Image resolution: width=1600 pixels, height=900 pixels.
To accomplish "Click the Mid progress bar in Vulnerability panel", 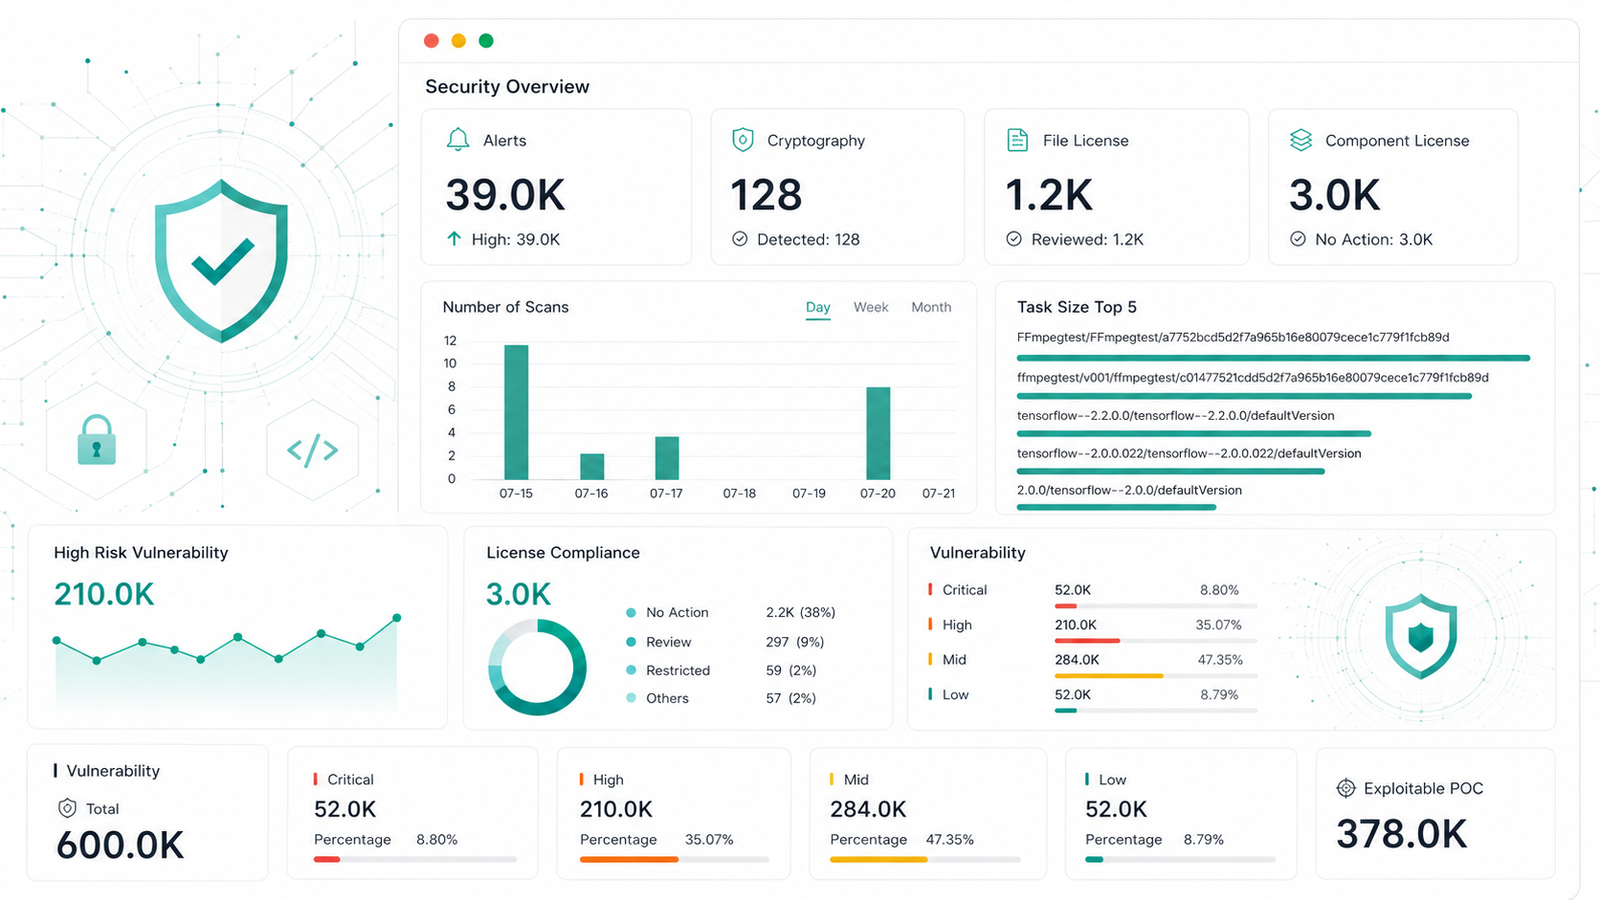I will coord(1155,676).
